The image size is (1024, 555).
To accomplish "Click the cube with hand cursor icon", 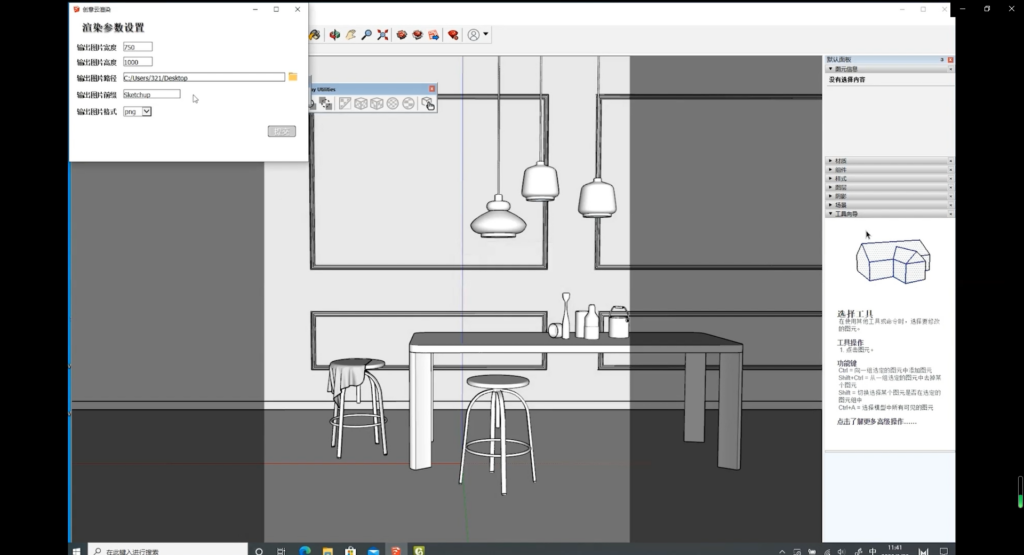I will tap(428, 103).
